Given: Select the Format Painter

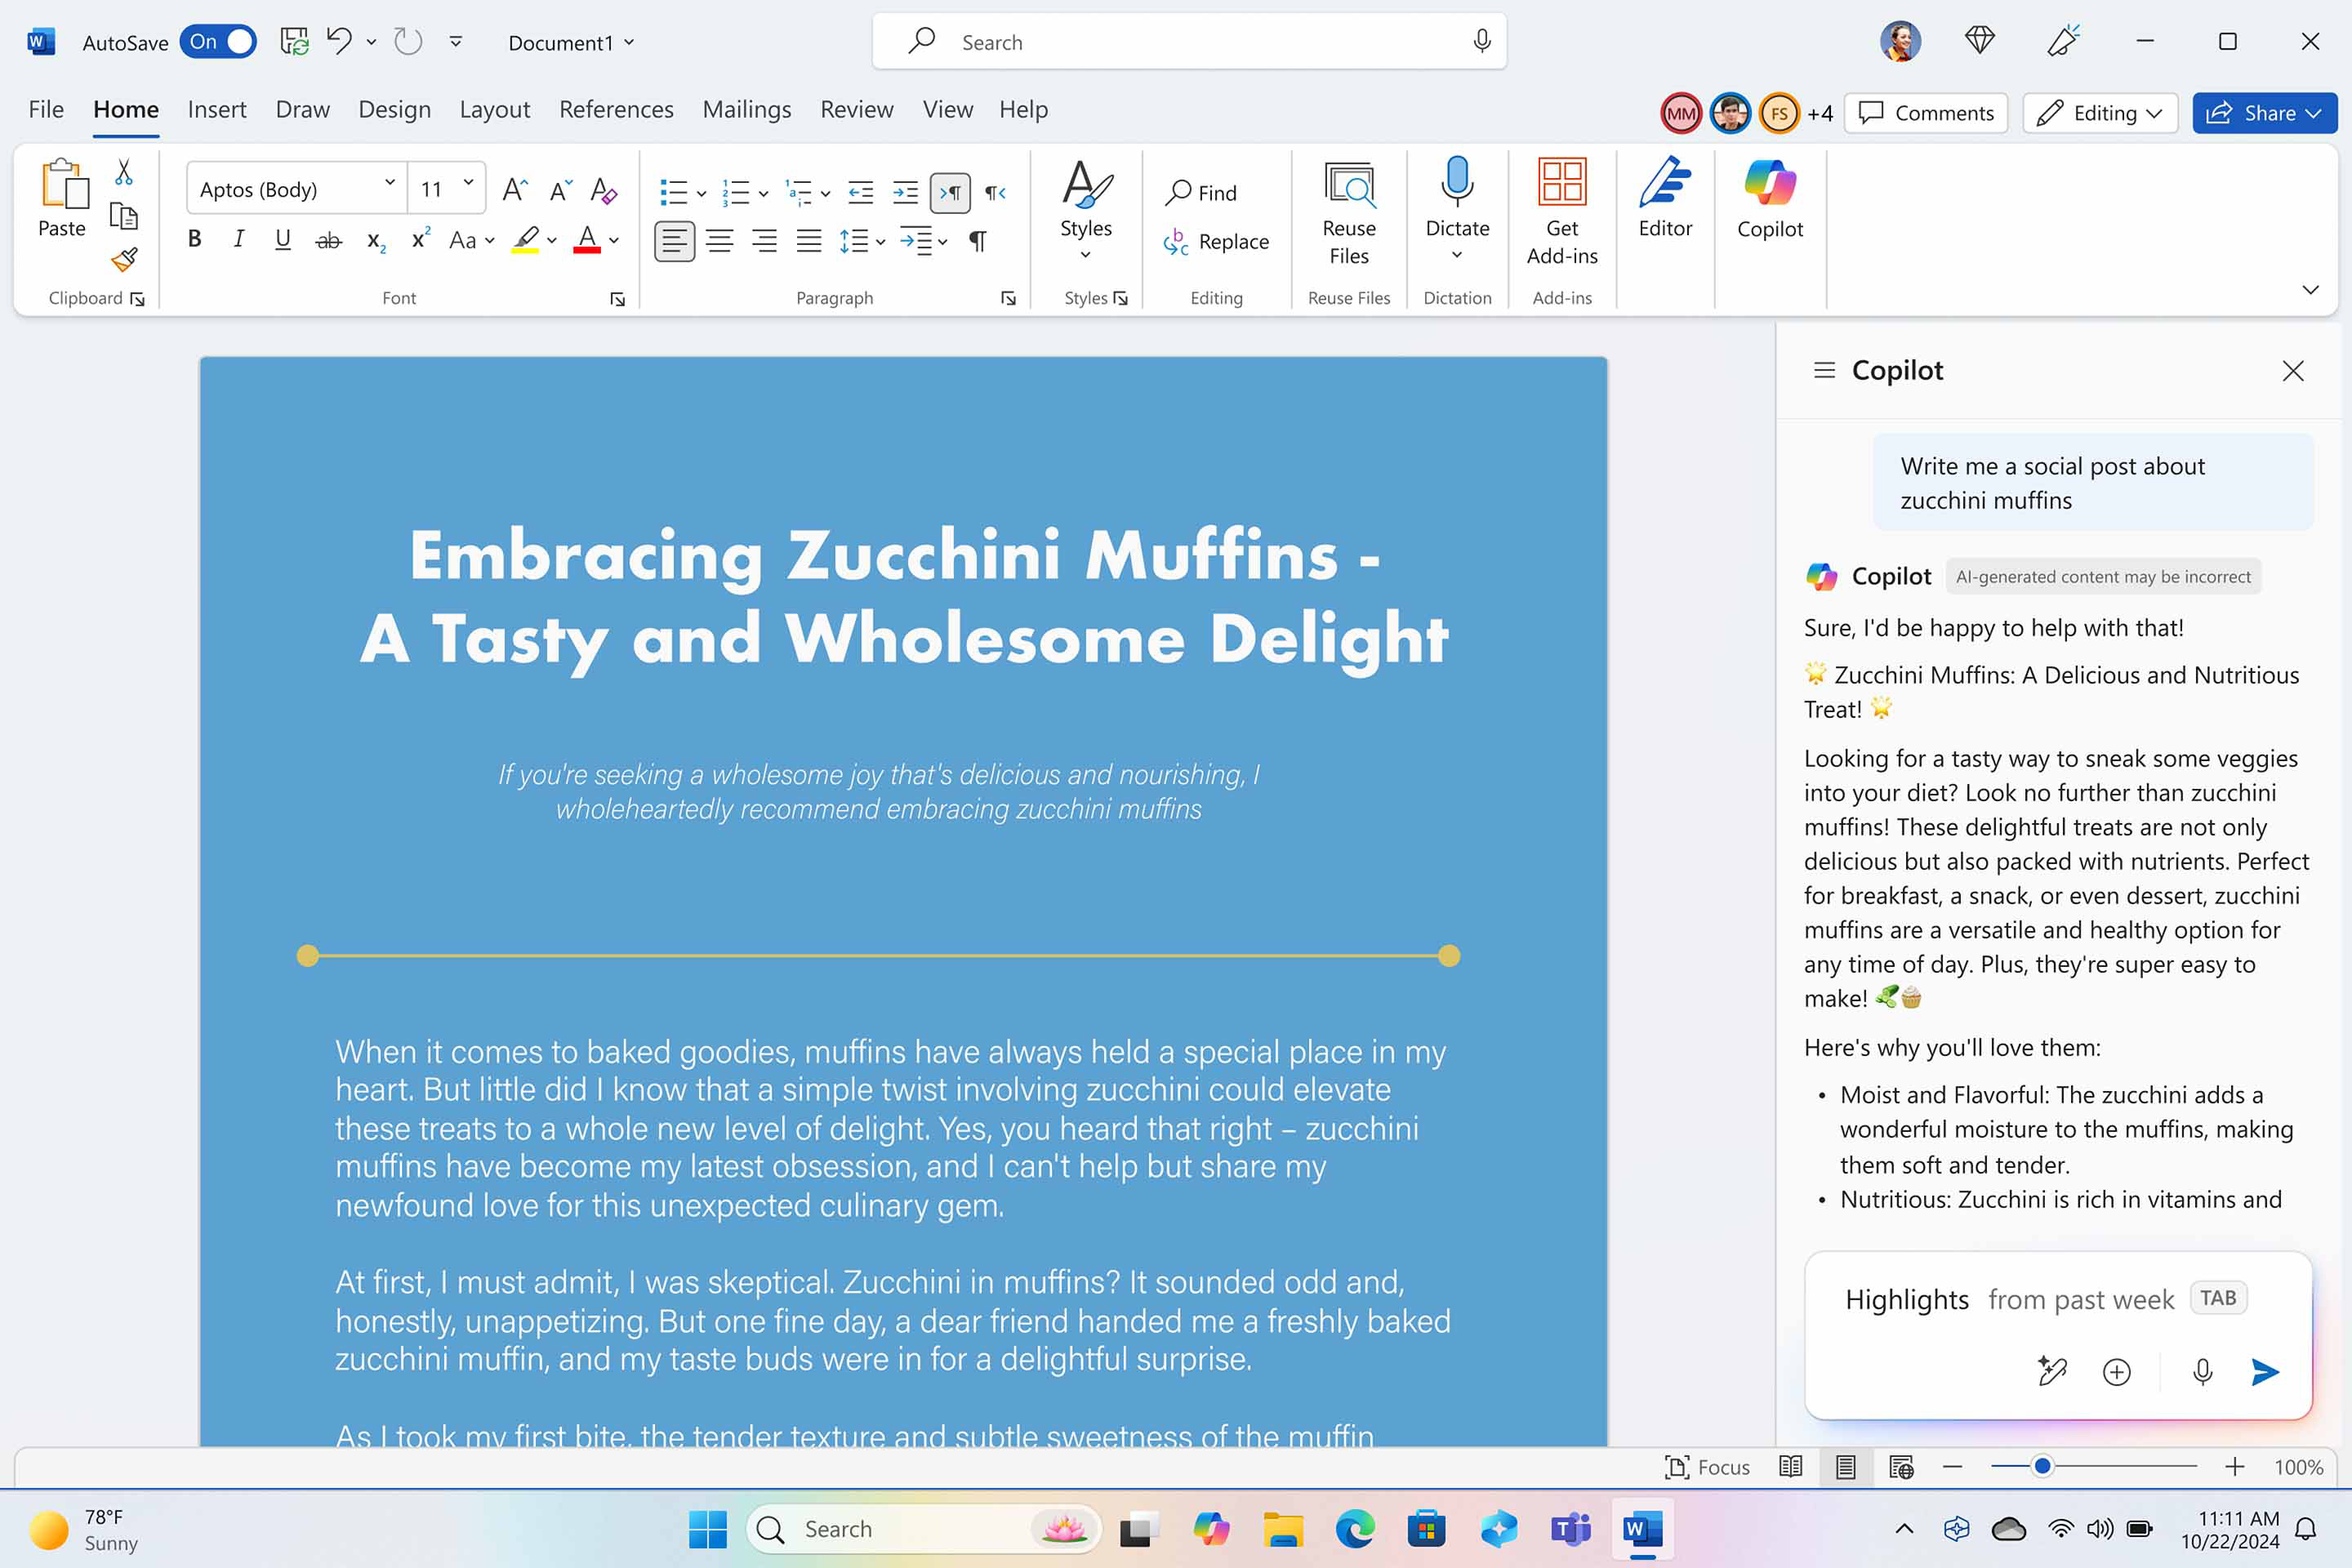Looking at the screenshot, I should 124,259.
